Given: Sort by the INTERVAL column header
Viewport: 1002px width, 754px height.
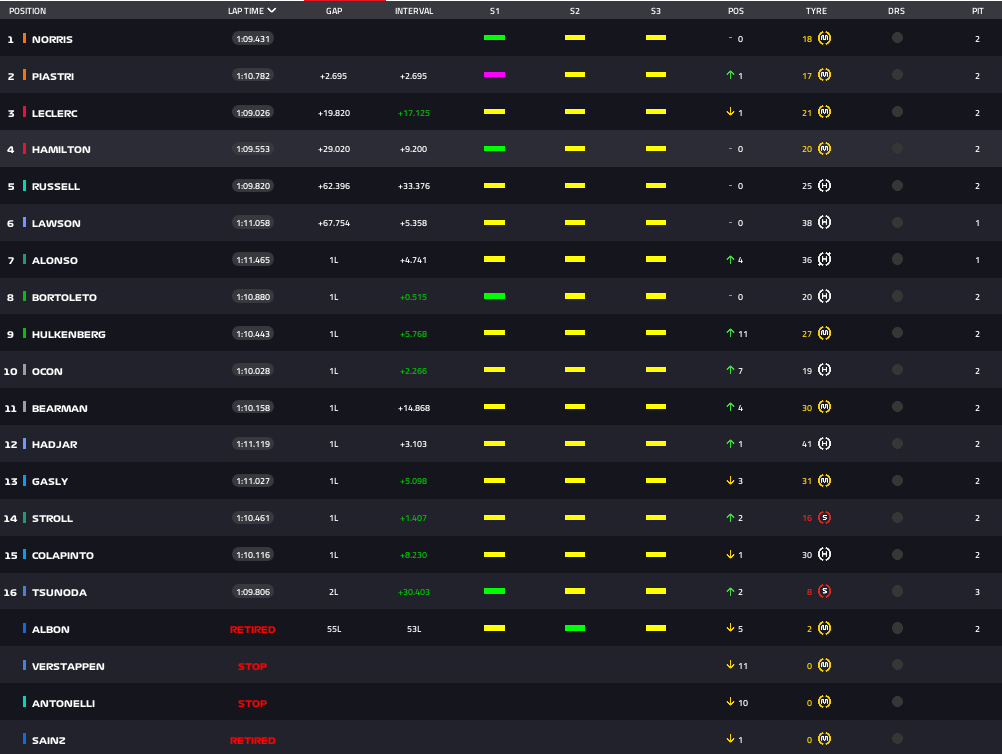Looking at the screenshot, I should pyautogui.click(x=414, y=11).
